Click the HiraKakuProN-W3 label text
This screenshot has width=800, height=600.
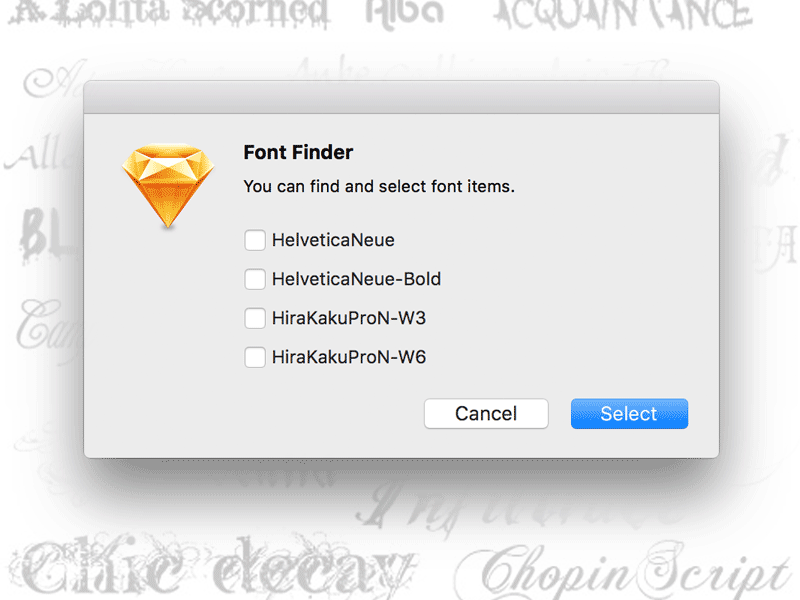pyautogui.click(x=349, y=318)
